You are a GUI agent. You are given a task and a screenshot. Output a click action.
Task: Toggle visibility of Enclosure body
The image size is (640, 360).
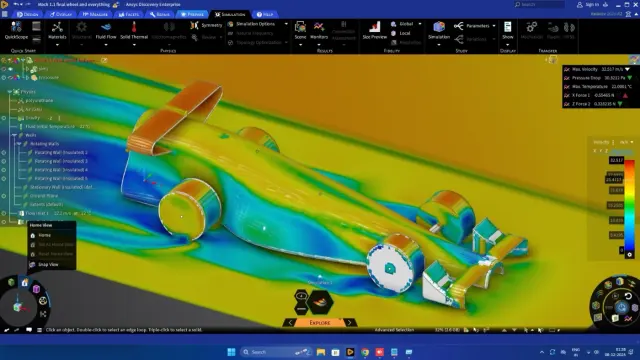4,78
